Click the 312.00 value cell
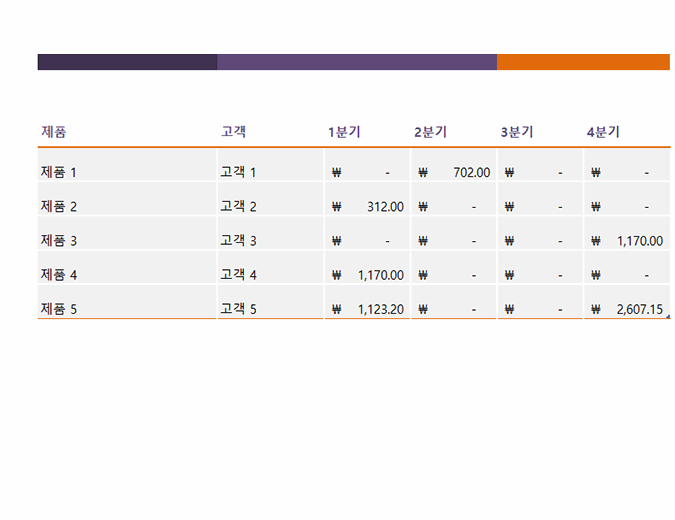Viewport: 675px width, 520px height. click(385, 207)
